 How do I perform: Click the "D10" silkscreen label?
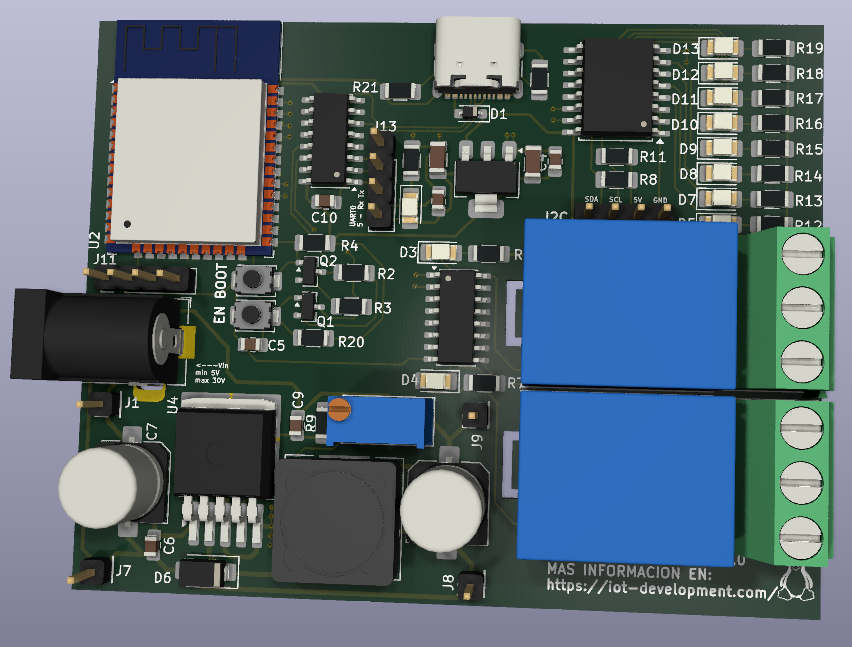684,125
